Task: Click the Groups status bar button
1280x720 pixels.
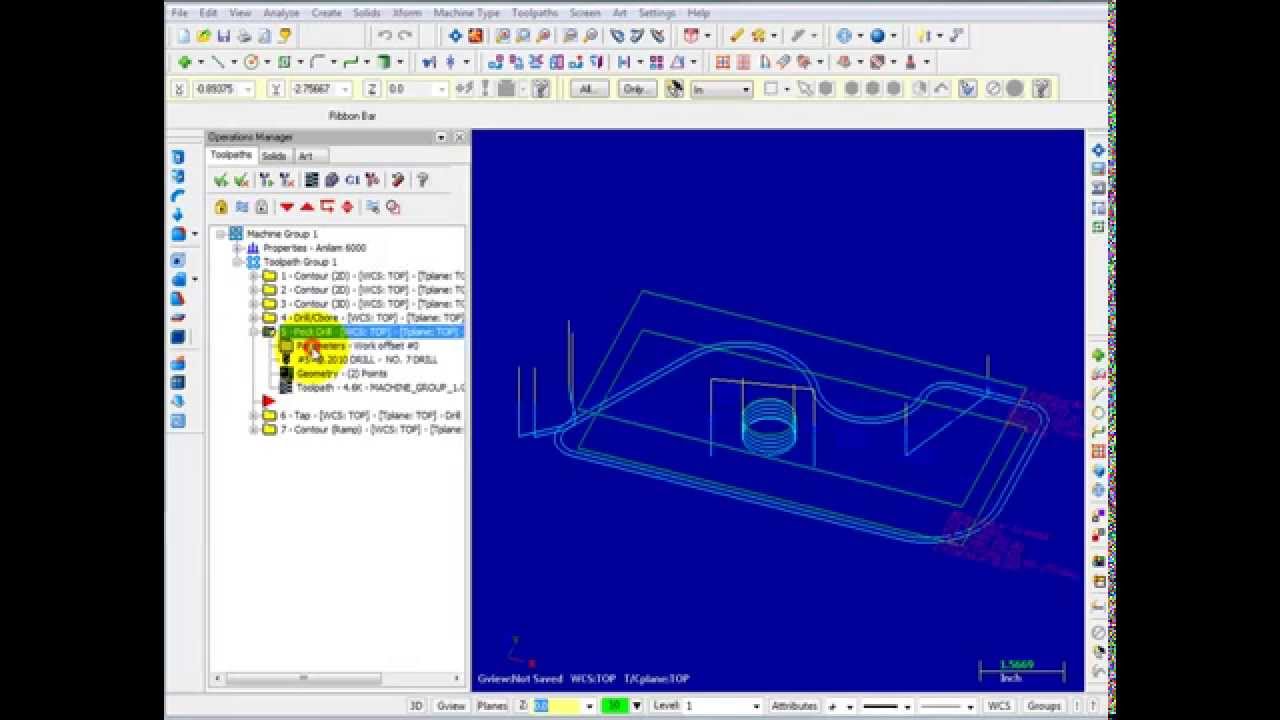Action: (x=1044, y=706)
